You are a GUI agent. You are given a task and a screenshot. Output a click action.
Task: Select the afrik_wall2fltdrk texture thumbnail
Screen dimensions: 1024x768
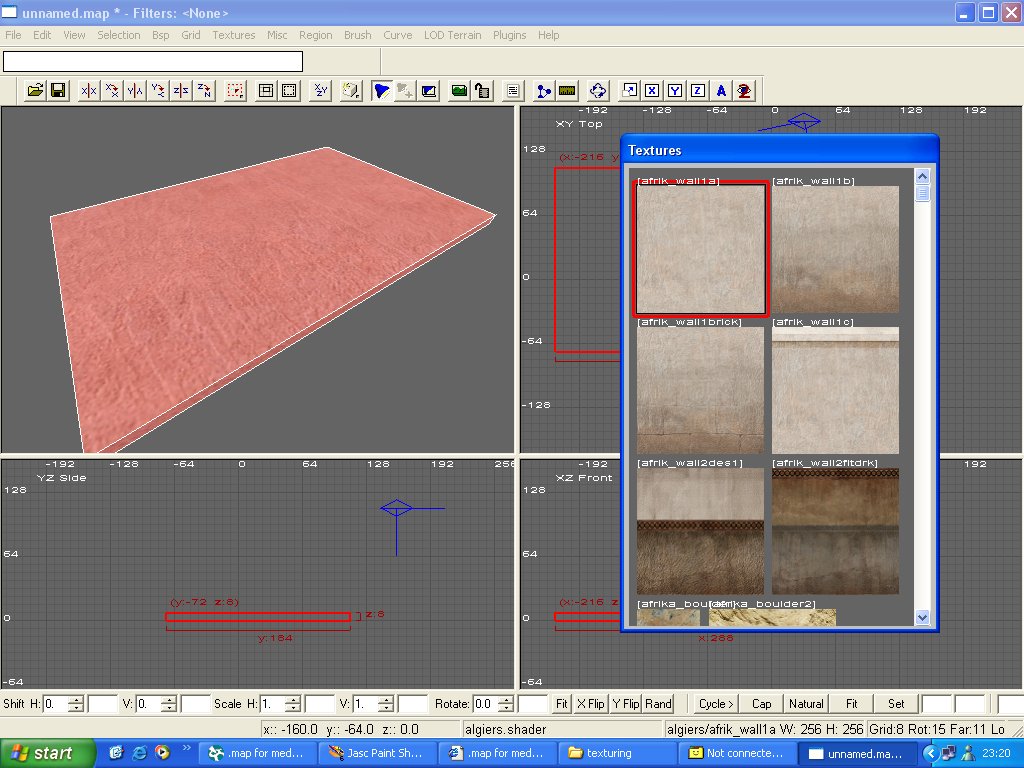pyautogui.click(x=835, y=531)
